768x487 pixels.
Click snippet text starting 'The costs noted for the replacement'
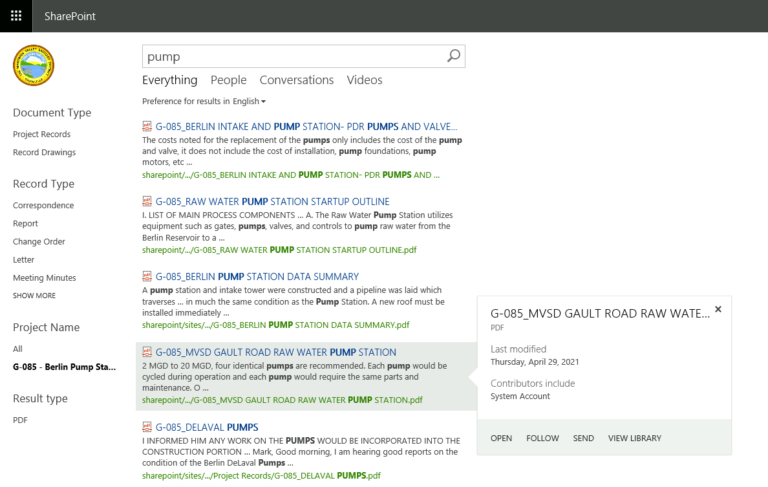(x=302, y=151)
